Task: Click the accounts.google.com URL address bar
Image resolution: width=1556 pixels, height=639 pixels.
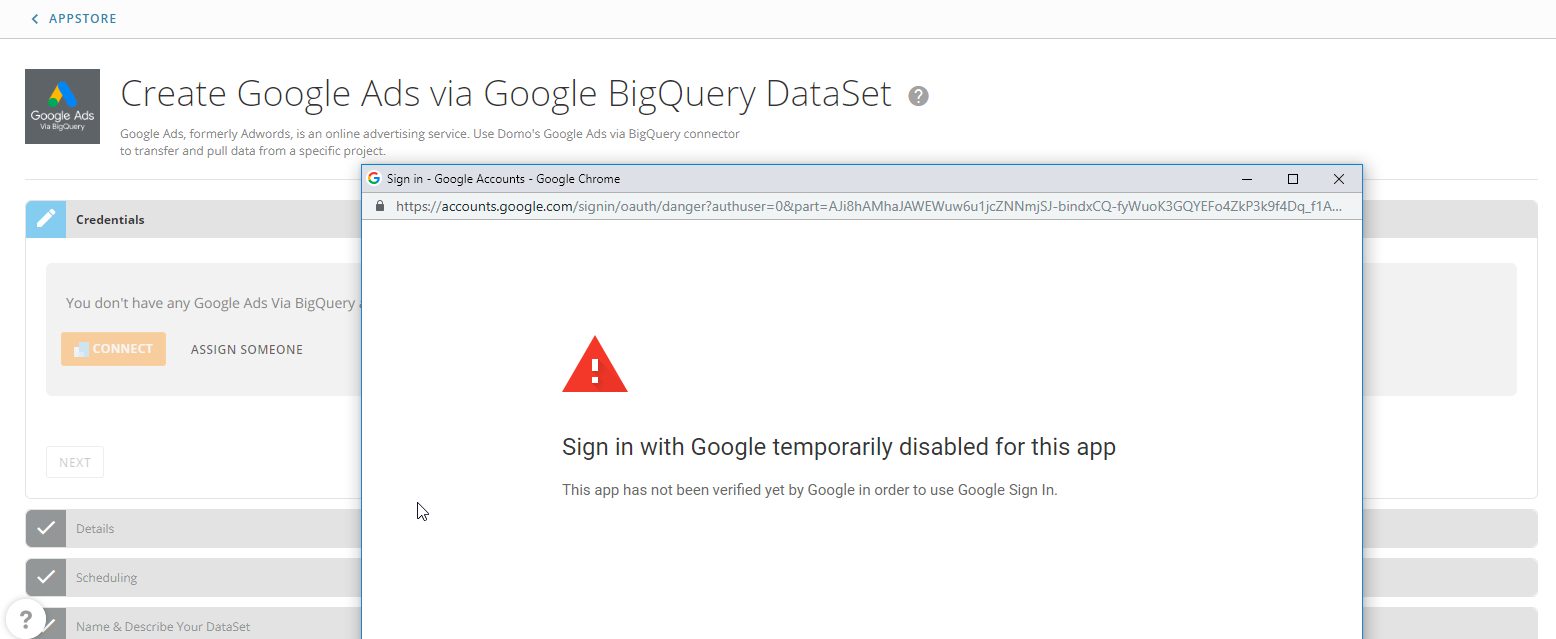Action: 860,206
